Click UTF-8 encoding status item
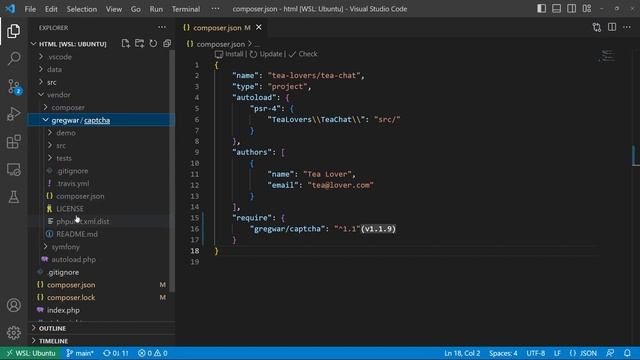The width and height of the screenshot is (640, 360). (536, 353)
